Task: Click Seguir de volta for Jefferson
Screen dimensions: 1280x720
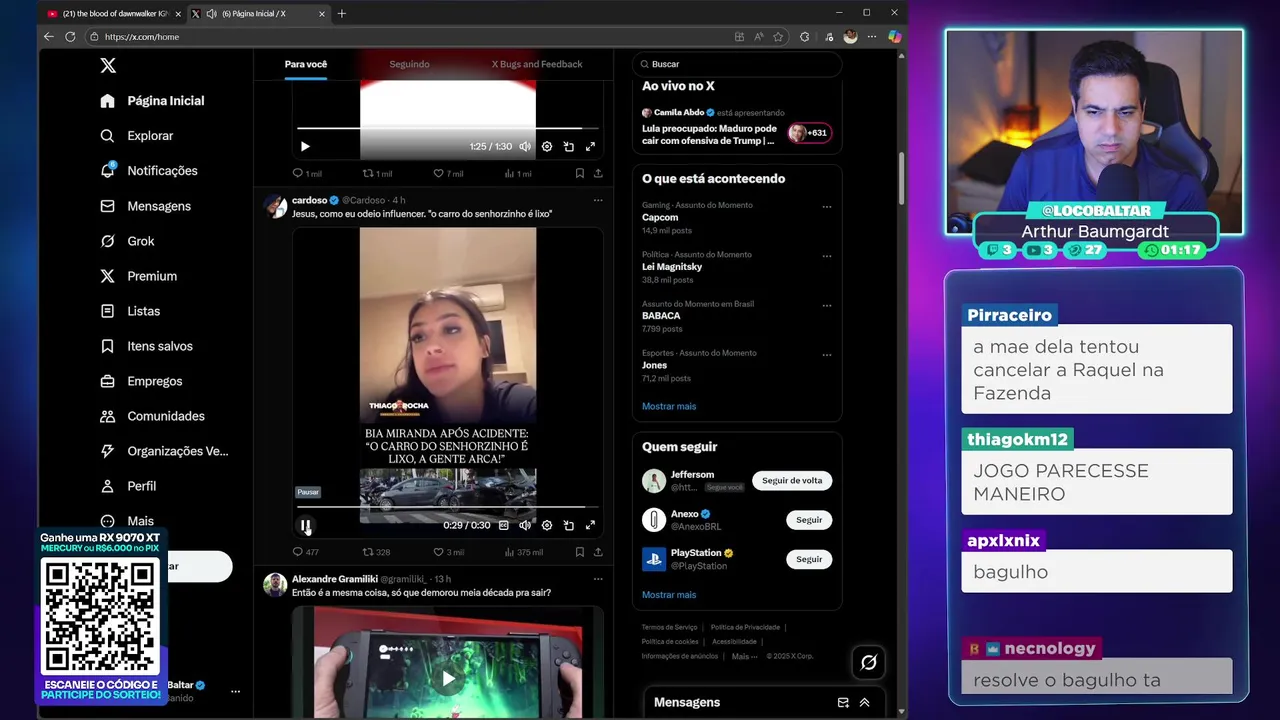Action: click(x=792, y=481)
